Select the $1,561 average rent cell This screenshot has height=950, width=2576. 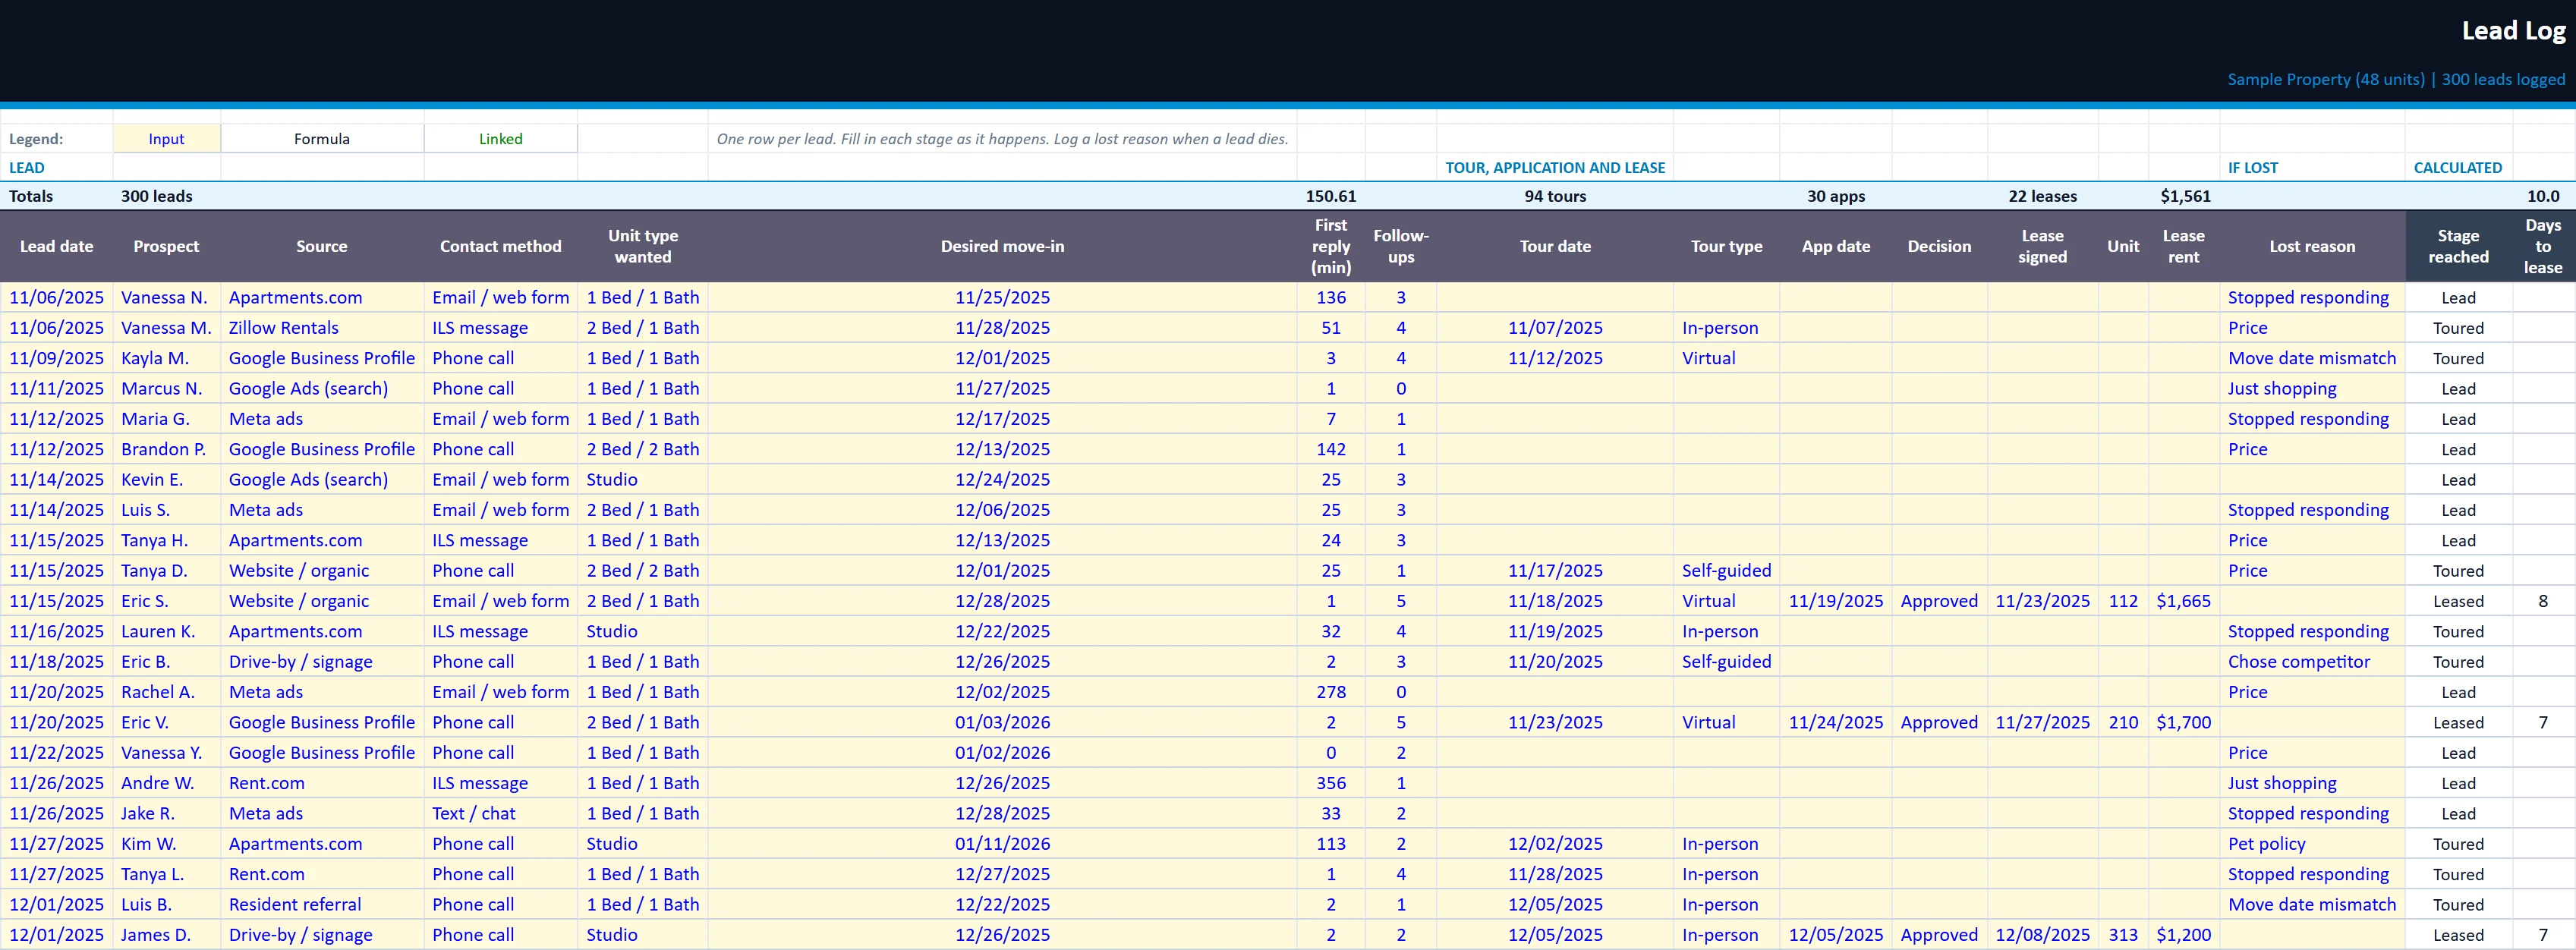point(2184,196)
